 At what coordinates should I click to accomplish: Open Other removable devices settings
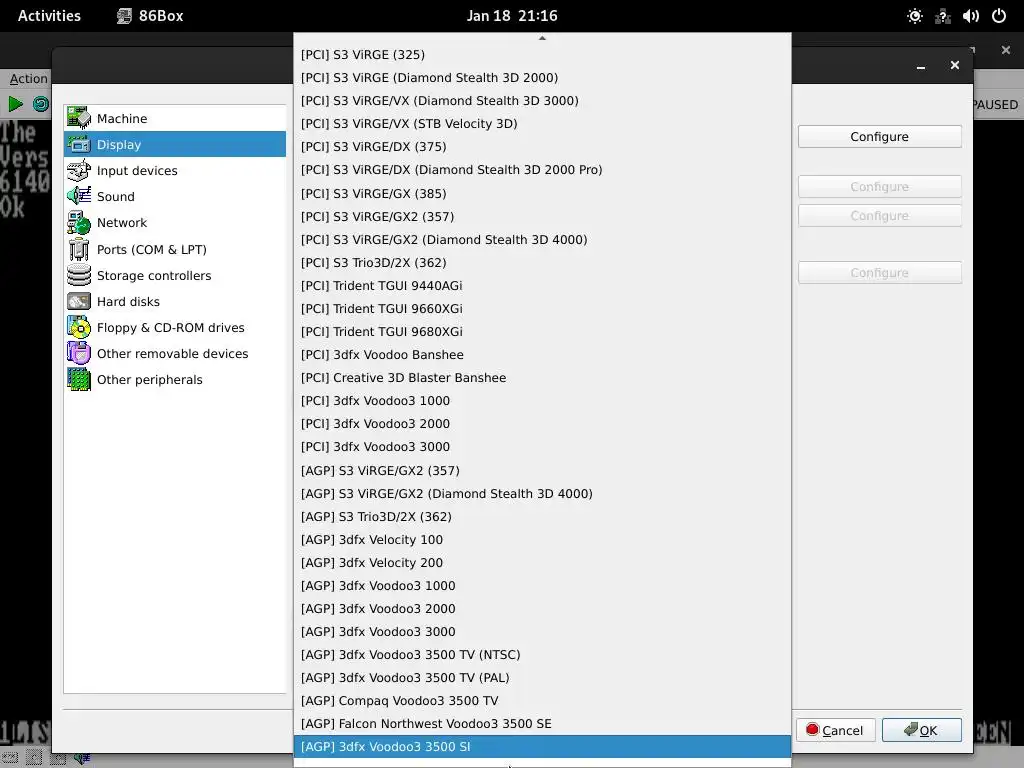pyautogui.click(x=175, y=354)
